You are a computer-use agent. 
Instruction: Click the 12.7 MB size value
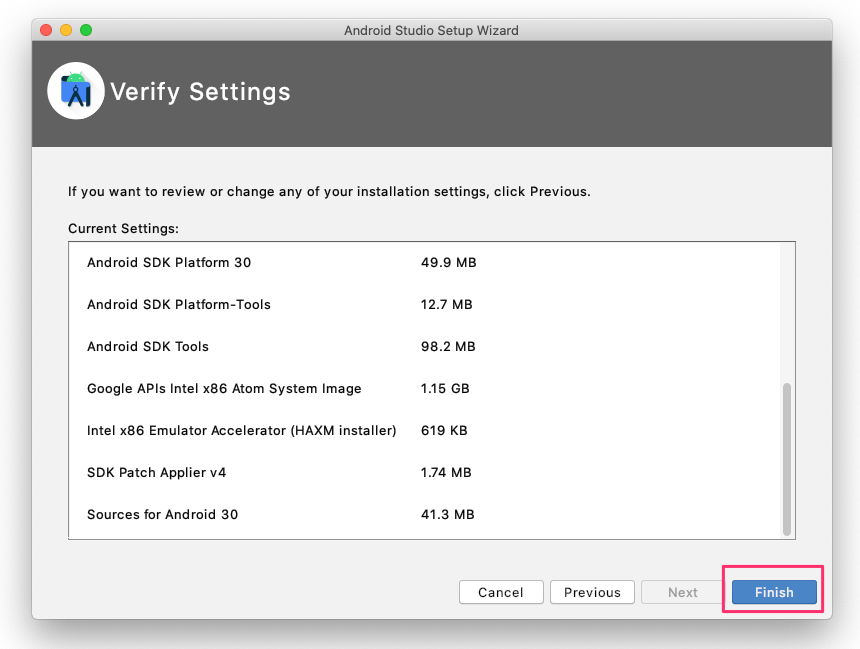coord(446,304)
